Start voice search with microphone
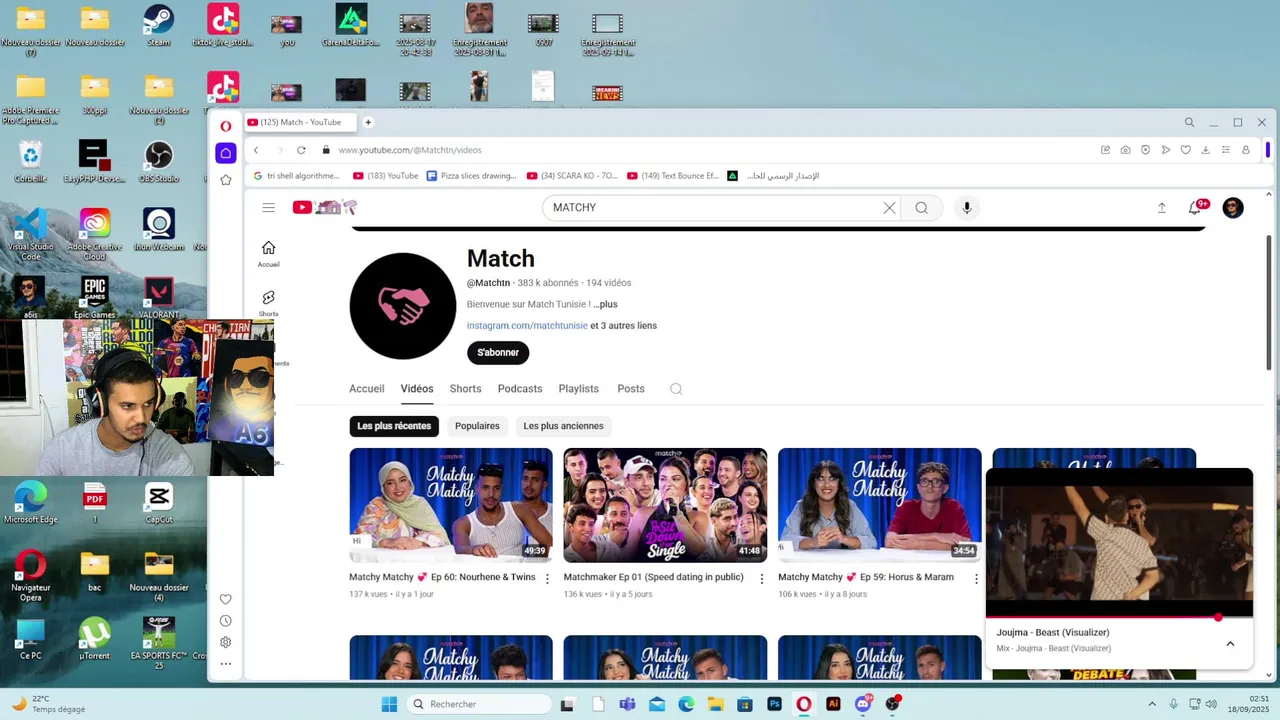The image size is (1280, 720). [966, 208]
